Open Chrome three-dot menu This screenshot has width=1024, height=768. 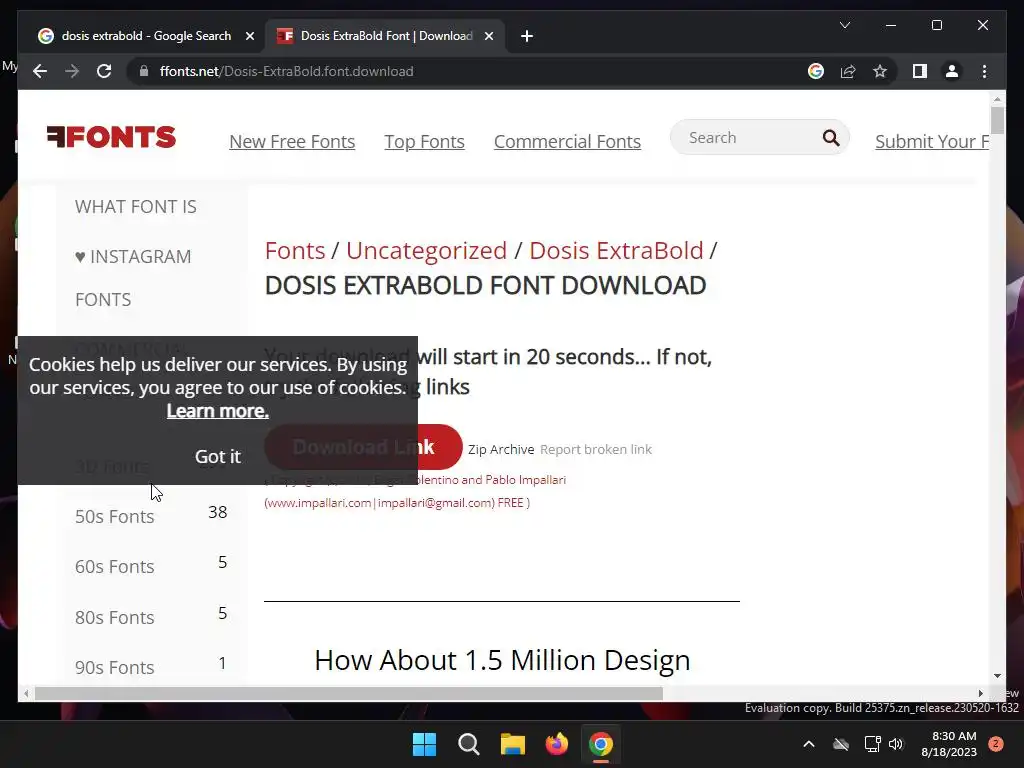click(984, 71)
